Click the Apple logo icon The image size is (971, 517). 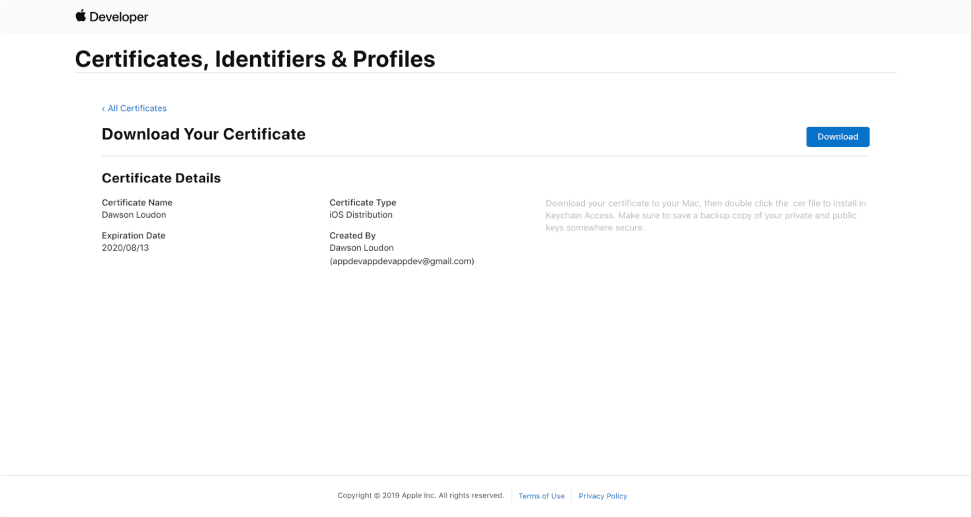click(81, 16)
